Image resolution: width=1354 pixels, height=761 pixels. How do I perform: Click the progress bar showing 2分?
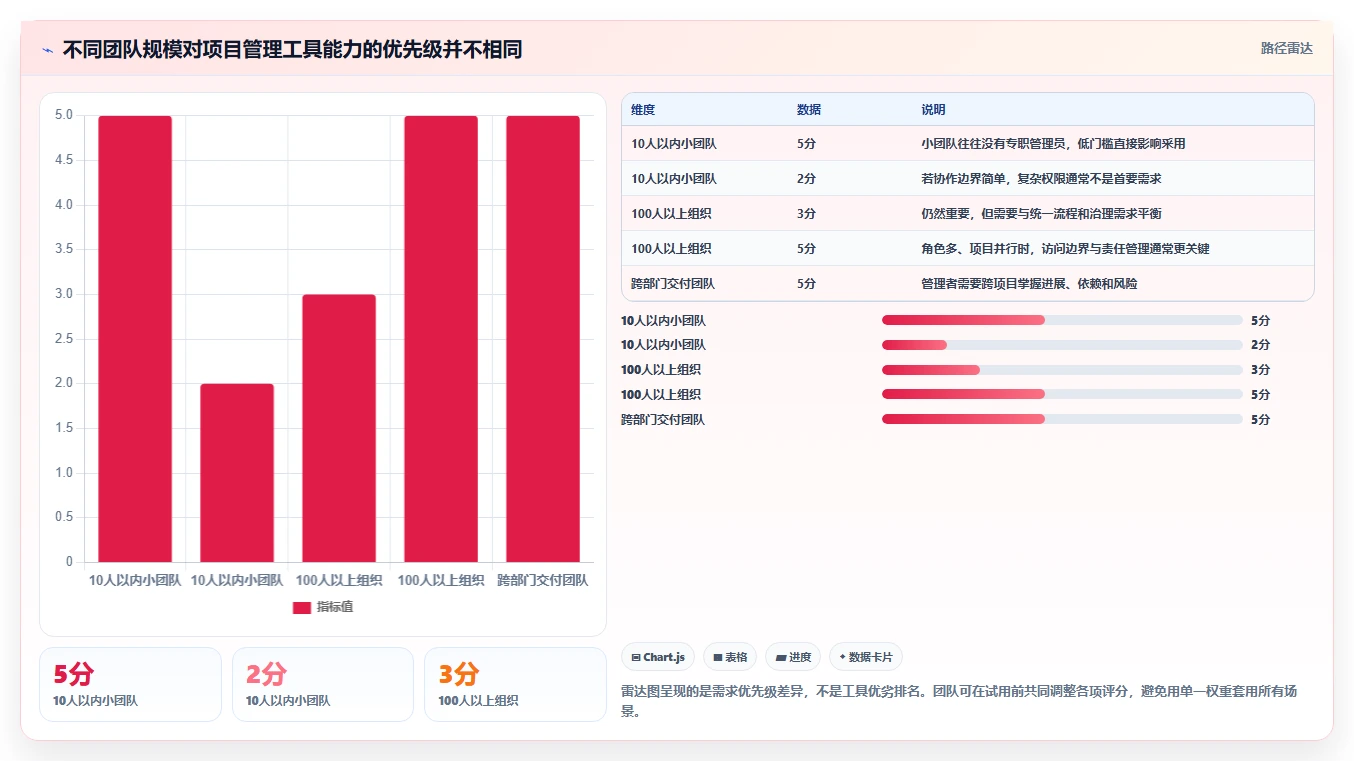(x=1062, y=345)
